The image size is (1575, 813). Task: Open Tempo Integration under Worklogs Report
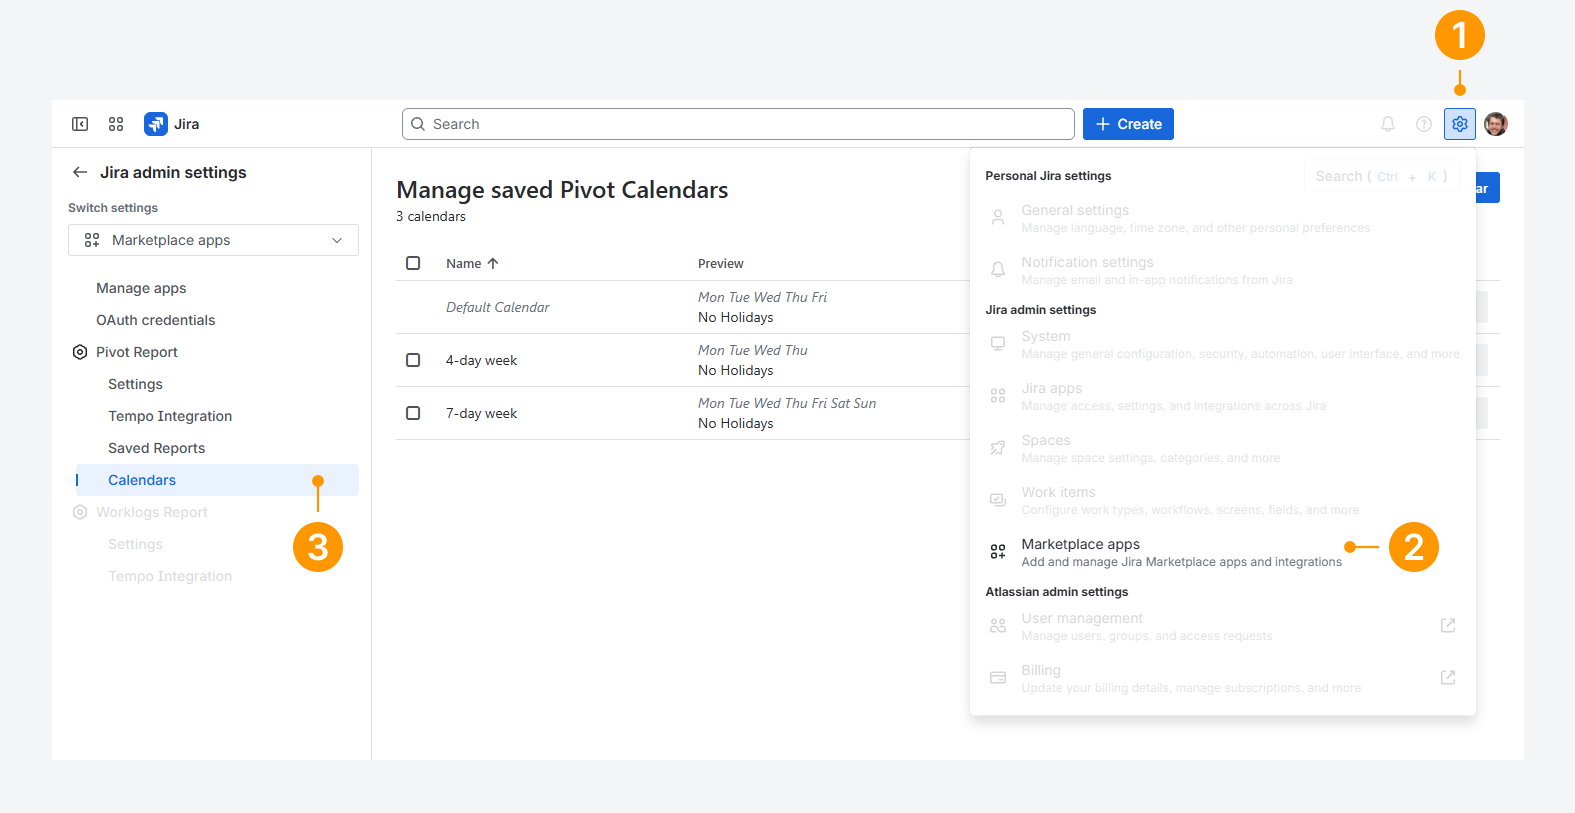click(170, 576)
